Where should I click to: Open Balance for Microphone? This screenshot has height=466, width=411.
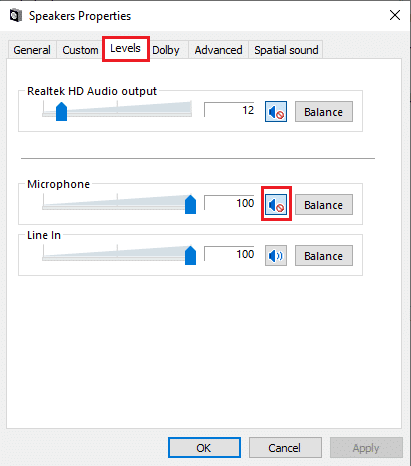[324, 204]
